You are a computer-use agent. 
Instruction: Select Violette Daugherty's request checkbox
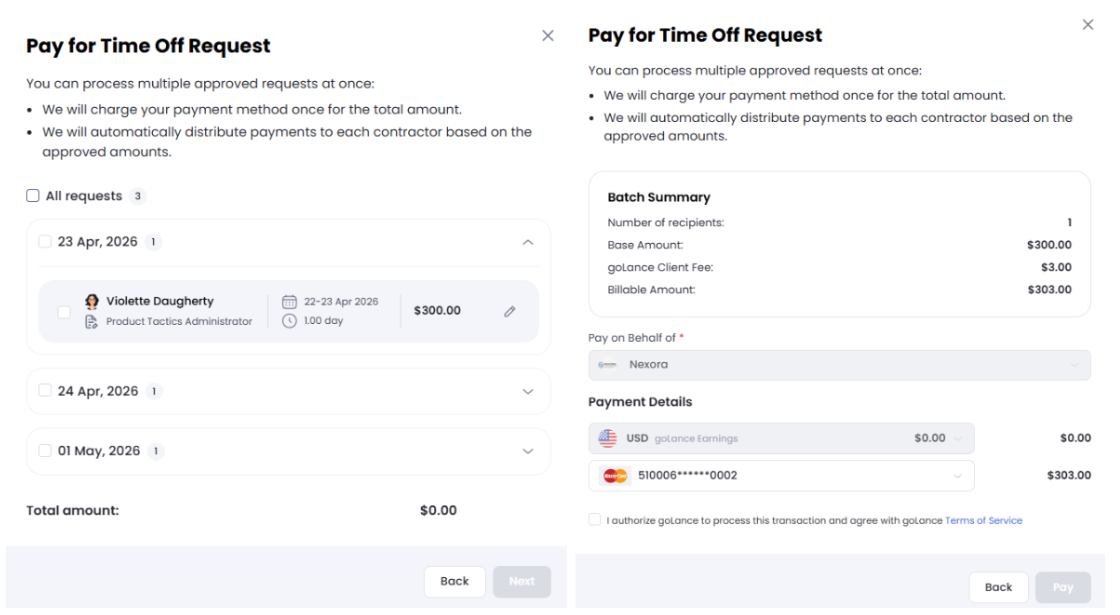tap(64, 311)
